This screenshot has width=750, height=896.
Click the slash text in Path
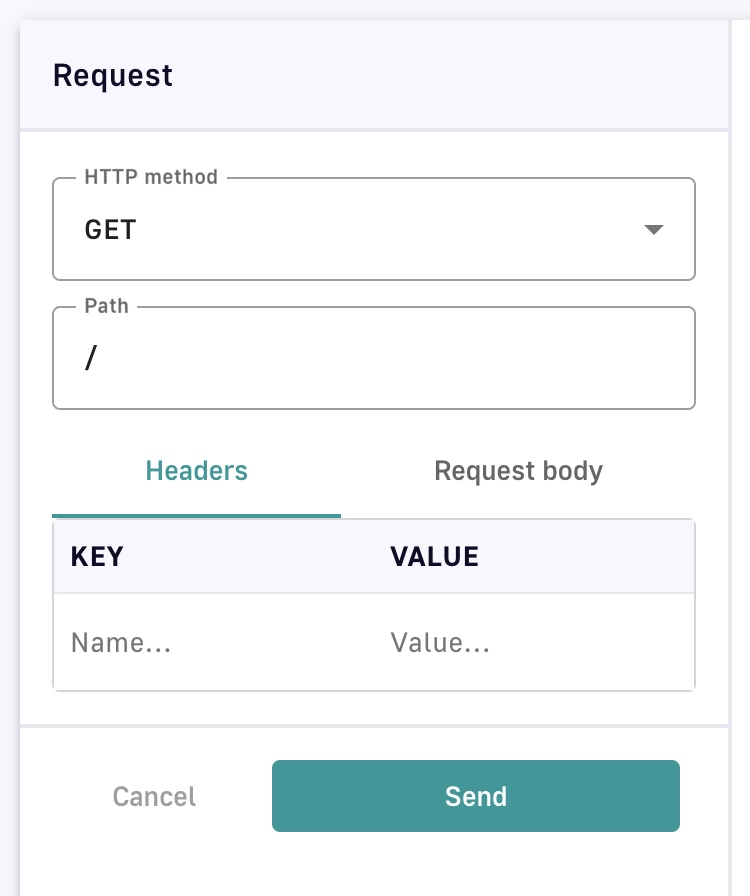click(90, 358)
